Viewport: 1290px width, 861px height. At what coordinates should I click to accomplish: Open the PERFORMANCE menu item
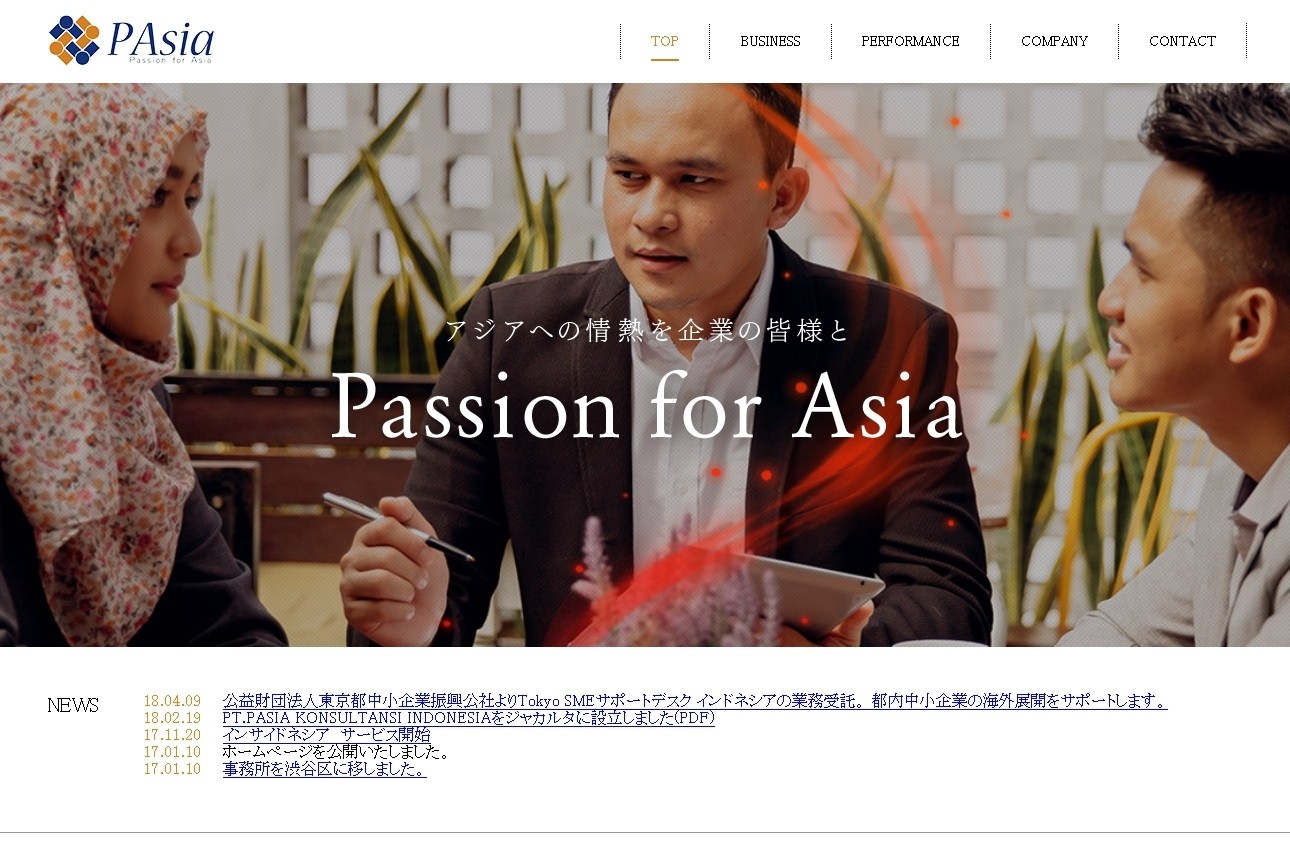pyautogui.click(x=910, y=41)
